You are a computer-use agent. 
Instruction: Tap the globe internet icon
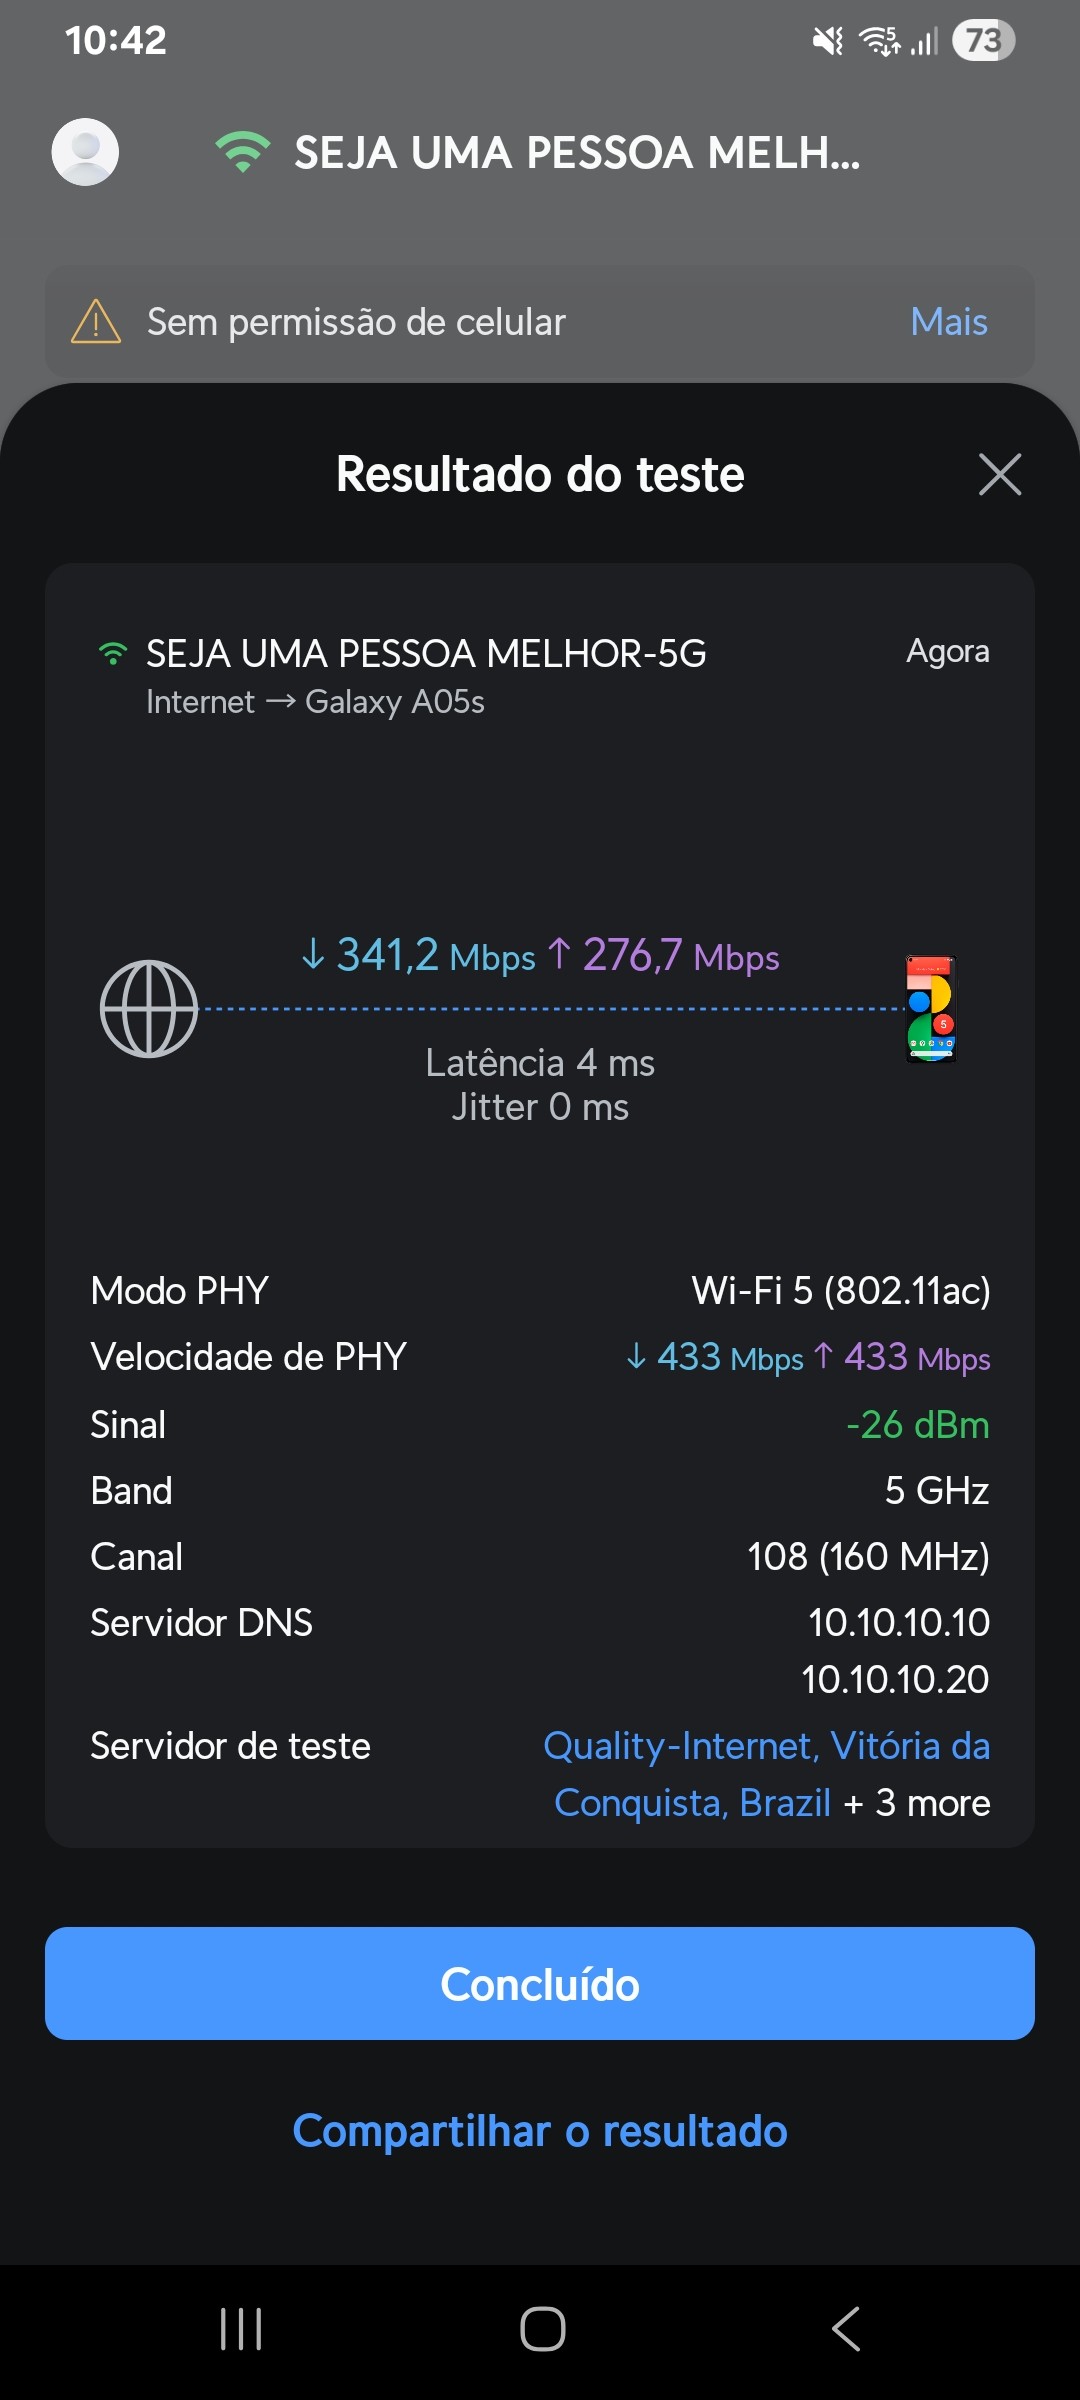pyautogui.click(x=149, y=1008)
